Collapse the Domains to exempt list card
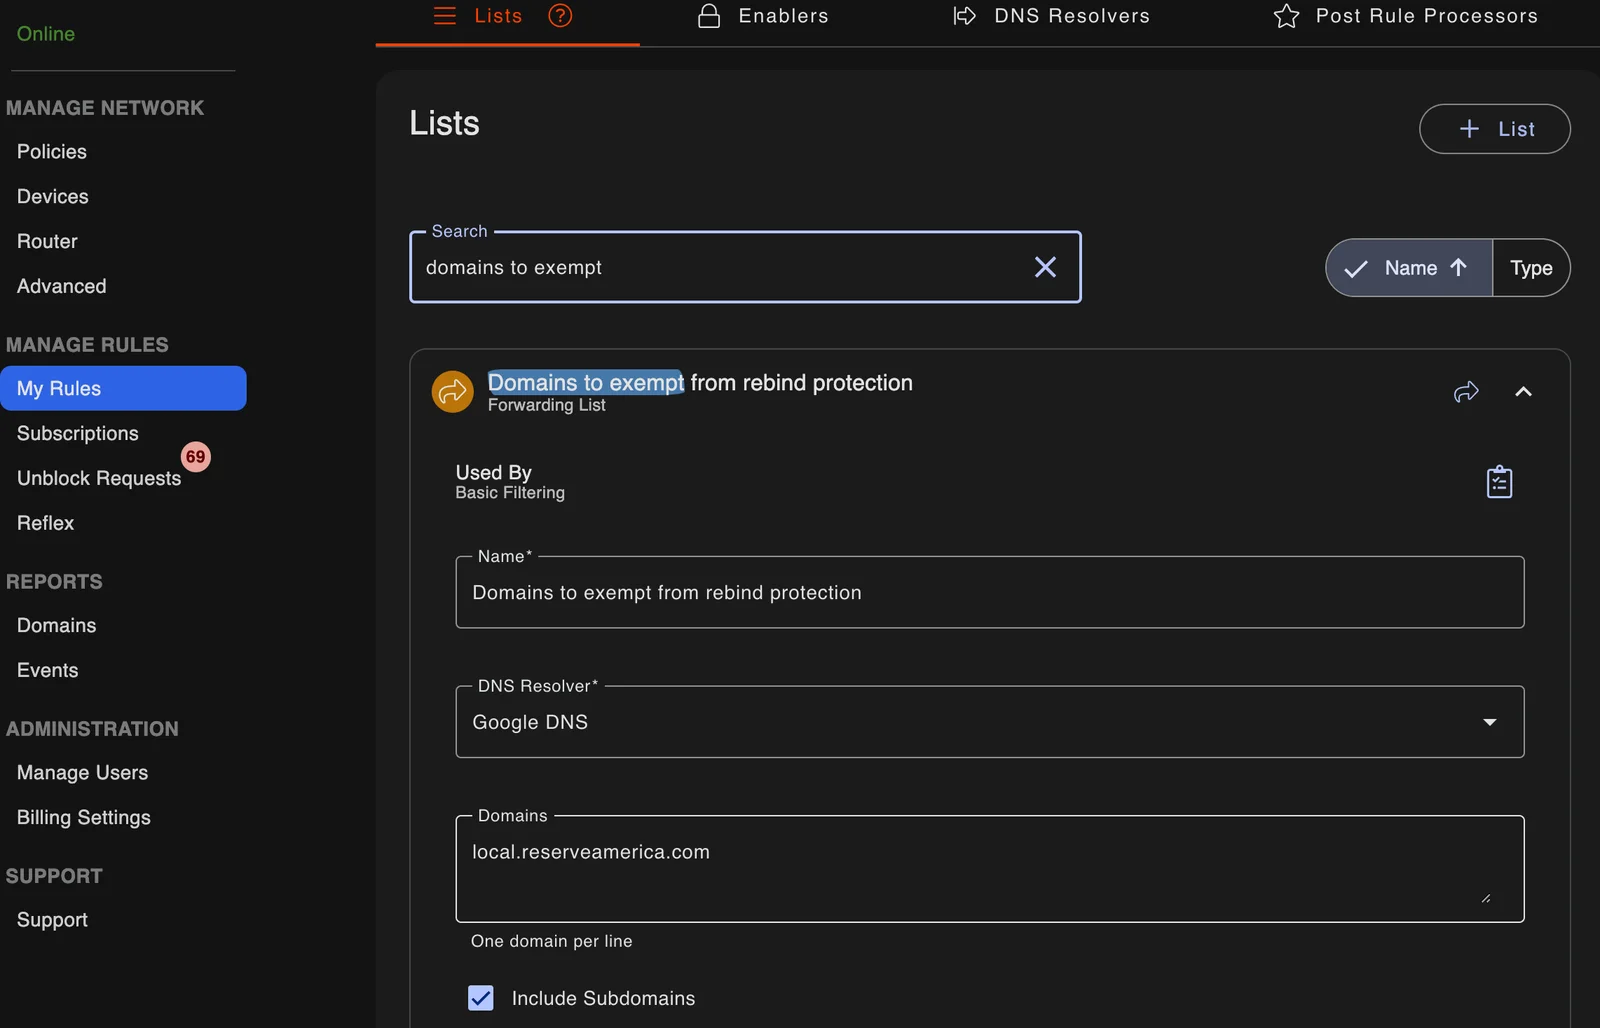Viewport: 1600px width, 1028px height. coord(1523,391)
